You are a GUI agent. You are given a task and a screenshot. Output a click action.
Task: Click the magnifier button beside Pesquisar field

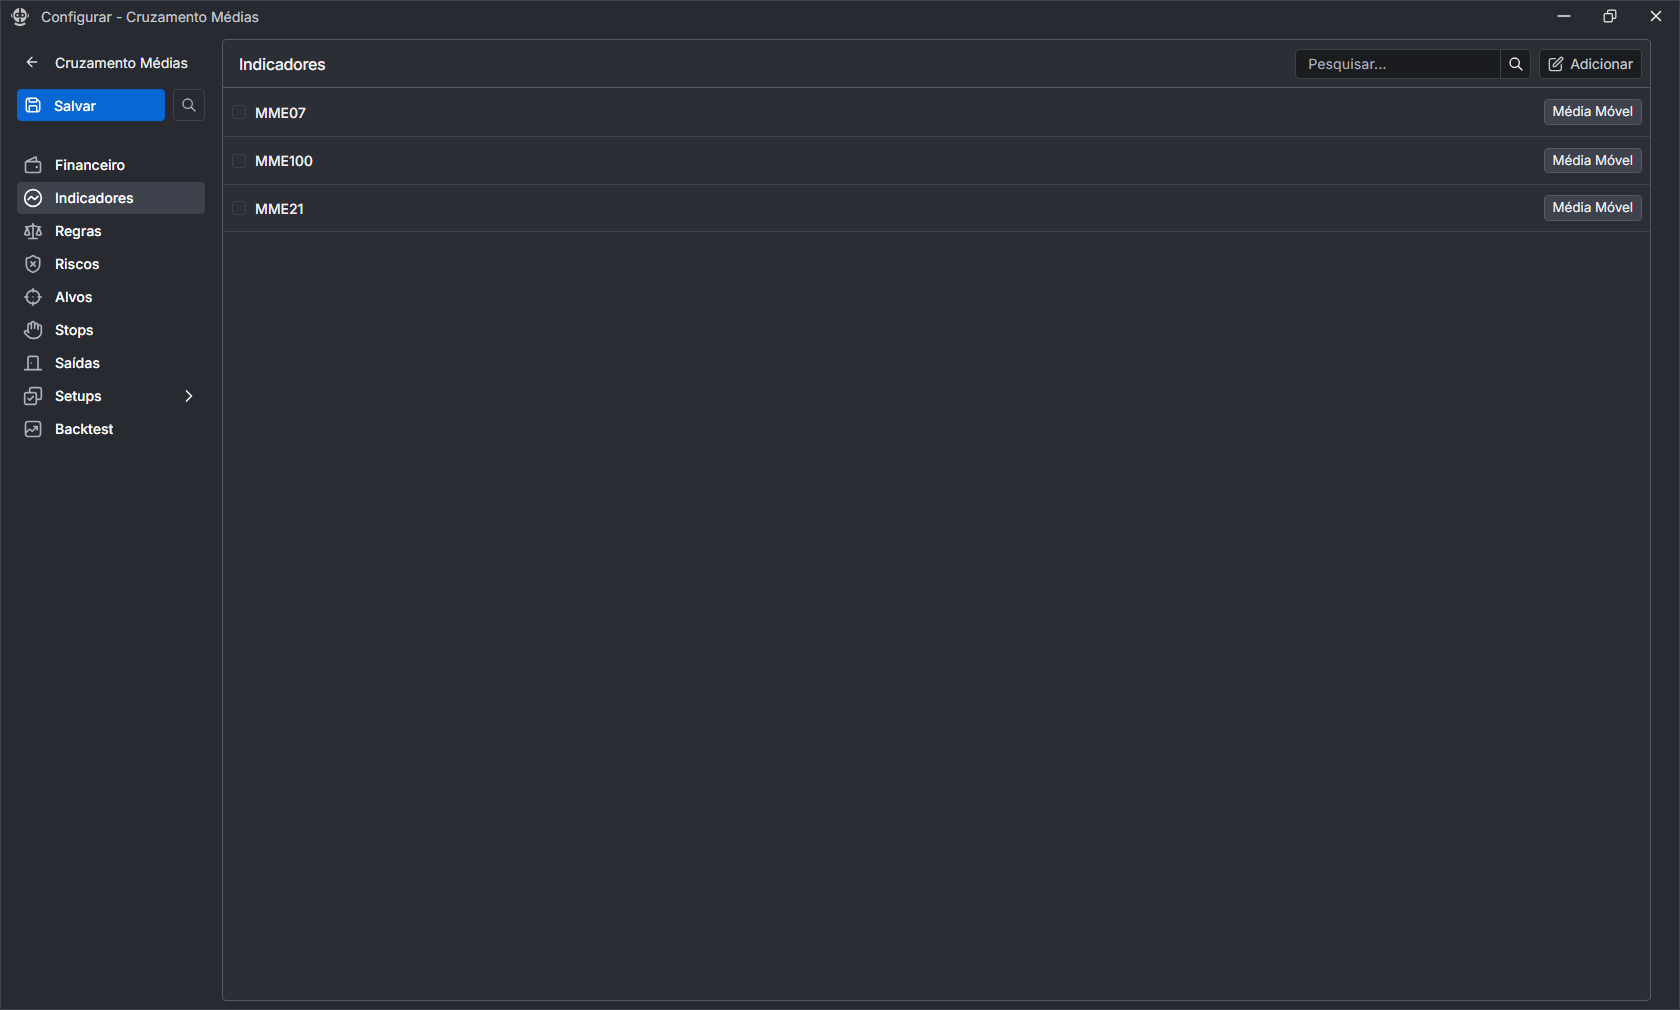pyautogui.click(x=1516, y=64)
